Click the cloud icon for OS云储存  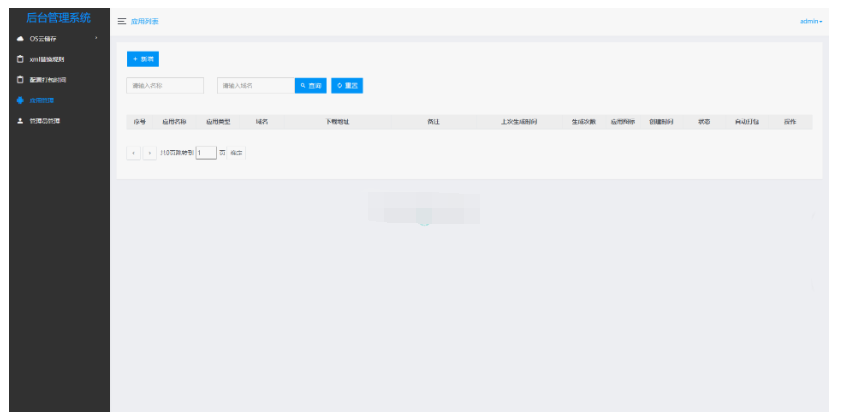coord(20,39)
